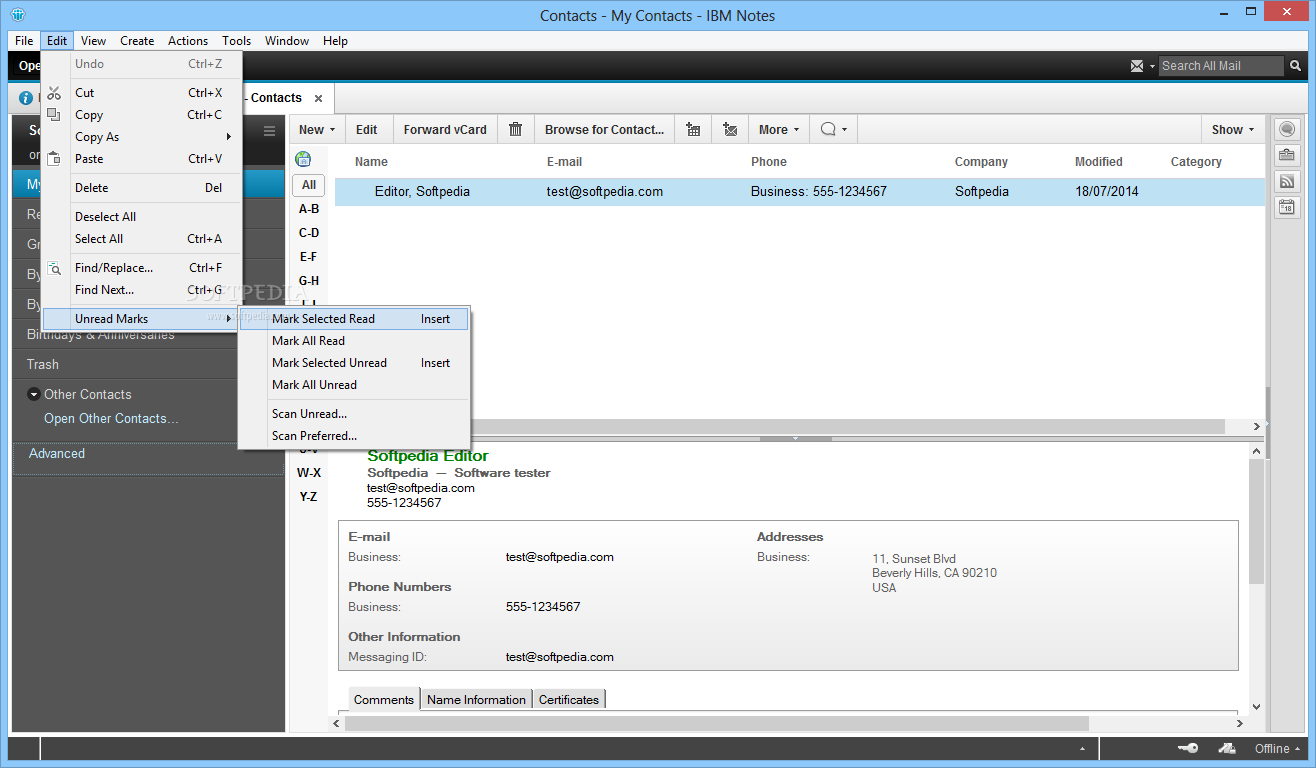Switch to the Name Information tab
The width and height of the screenshot is (1316, 768).
[476, 700]
